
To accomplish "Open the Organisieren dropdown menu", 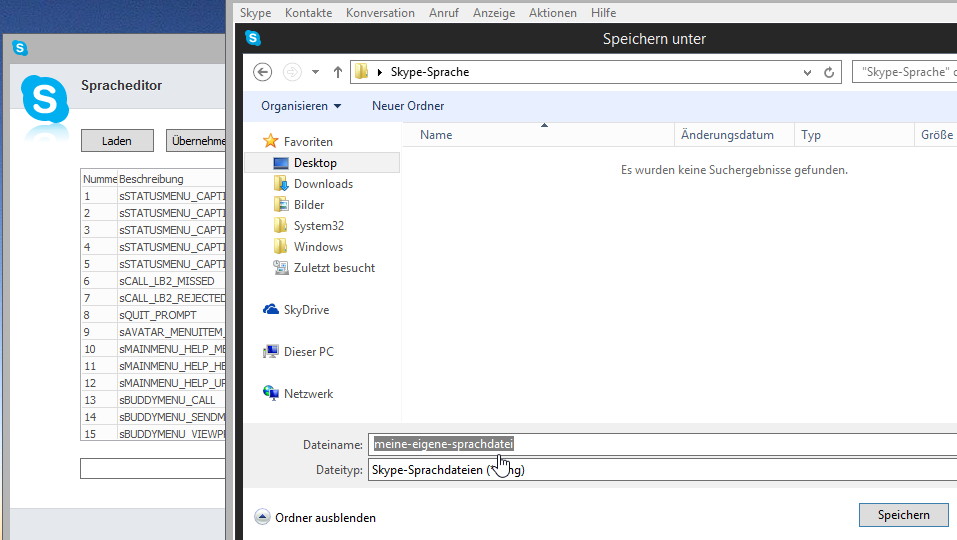I will coord(301,106).
